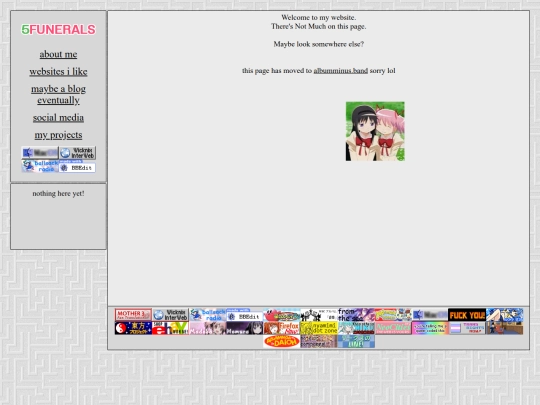
Task: Click the 5FUNERALS site logo
Action: point(58,30)
